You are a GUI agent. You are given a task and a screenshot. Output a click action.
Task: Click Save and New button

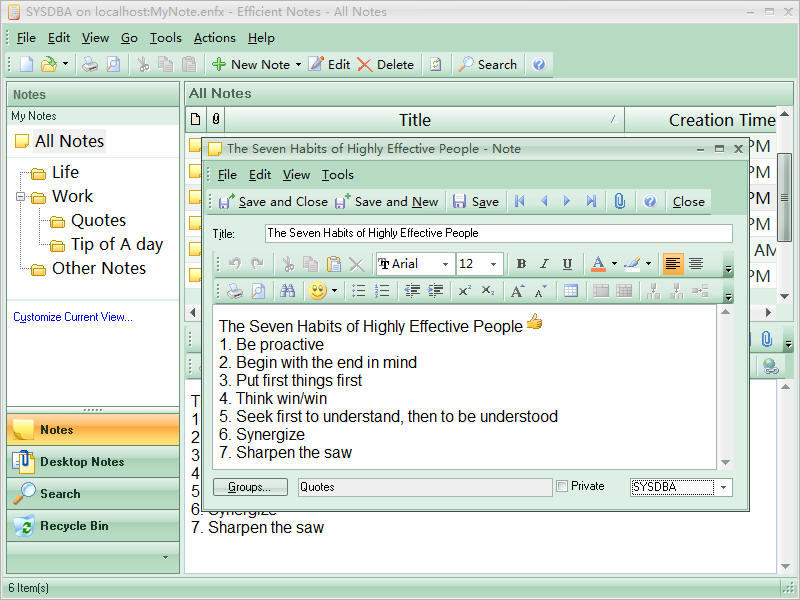click(x=387, y=202)
